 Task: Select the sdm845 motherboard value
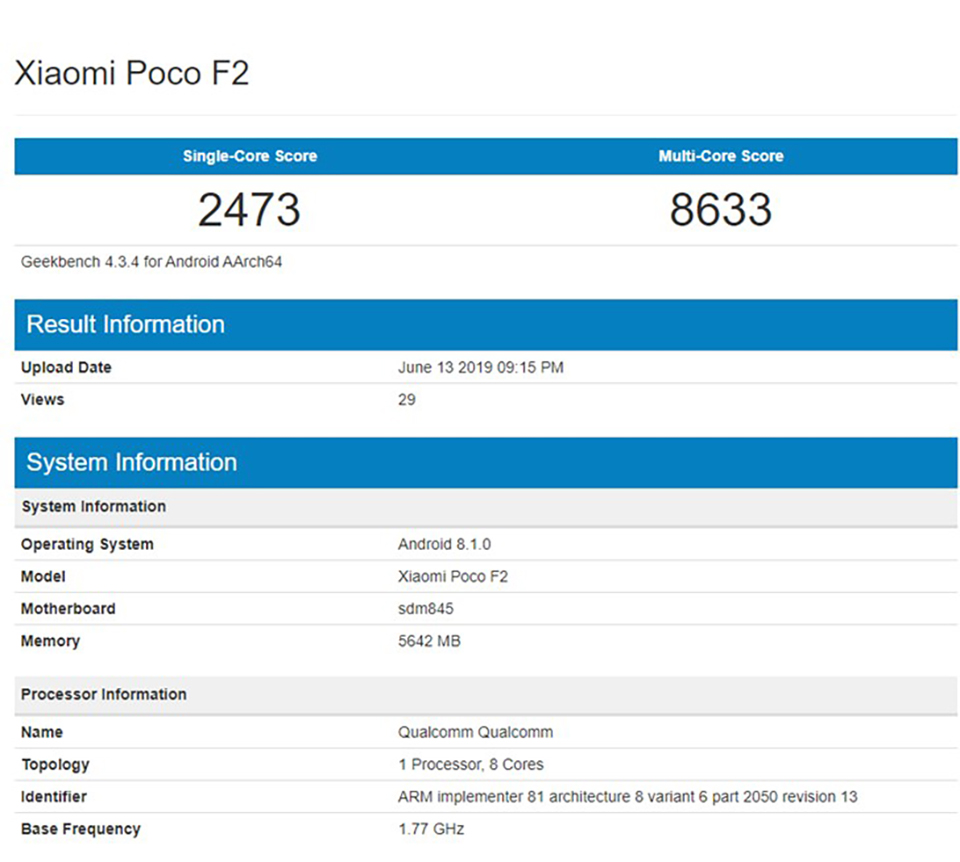426,609
